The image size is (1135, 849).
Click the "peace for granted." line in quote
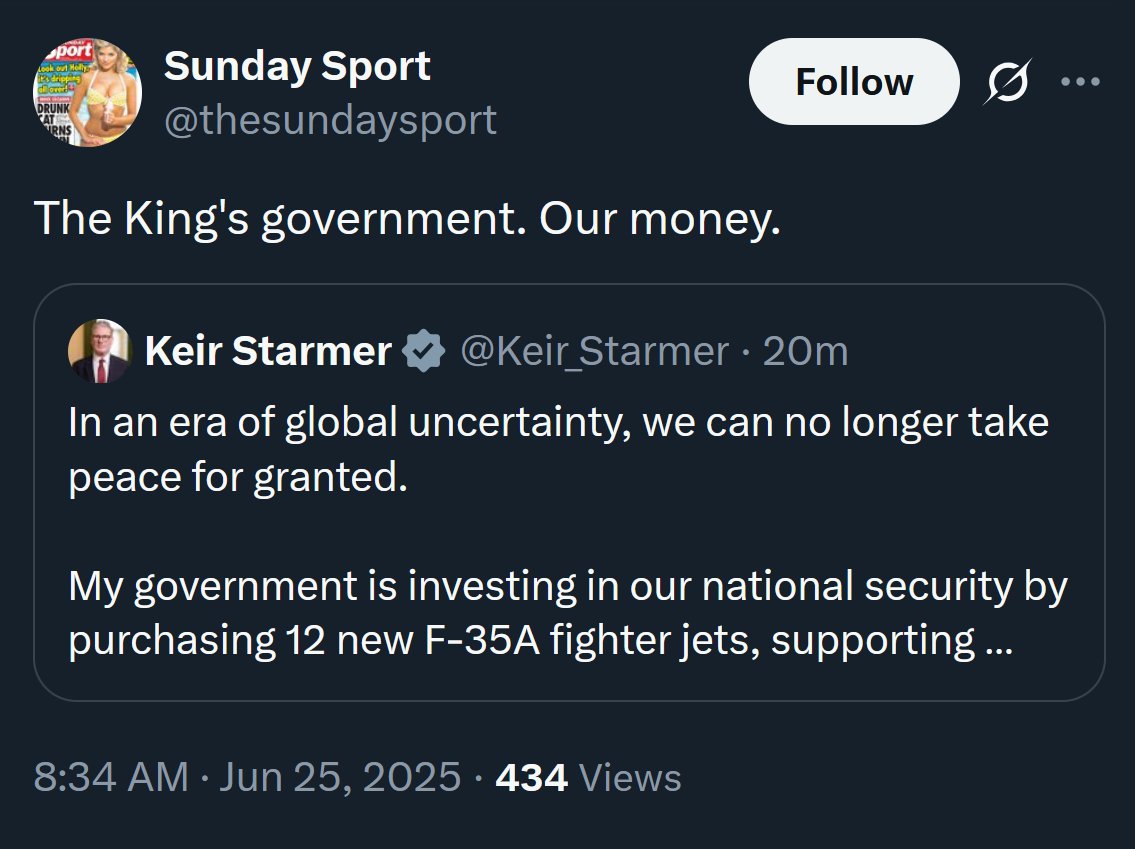[238, 477]
